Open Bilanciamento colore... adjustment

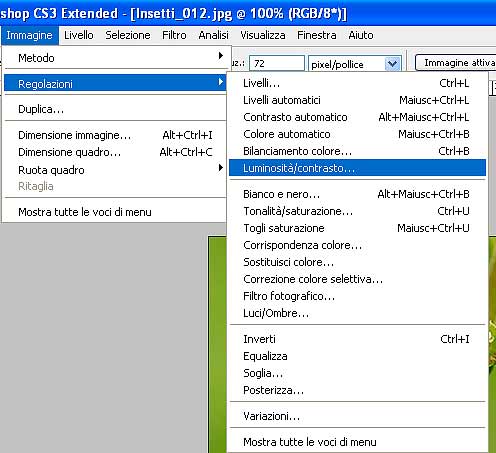point(357,151)
